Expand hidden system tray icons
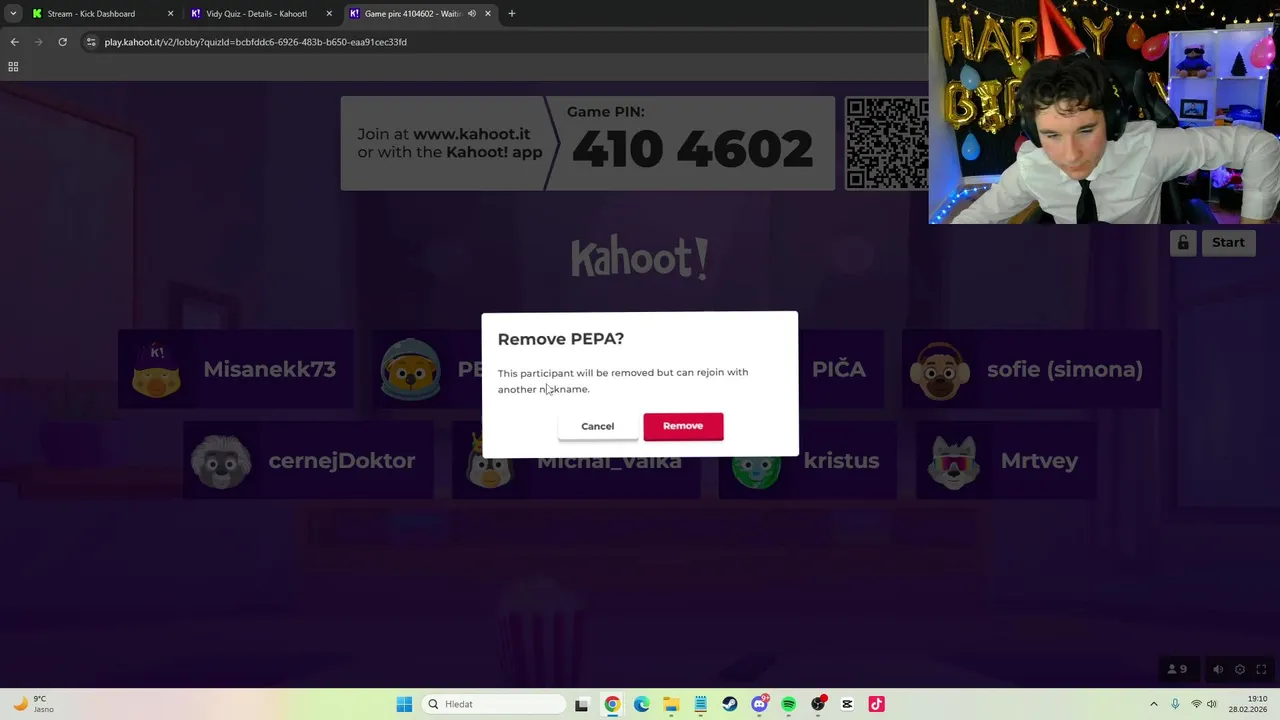The width and height of the screenshot is (1280, 720). [1153, 704]
